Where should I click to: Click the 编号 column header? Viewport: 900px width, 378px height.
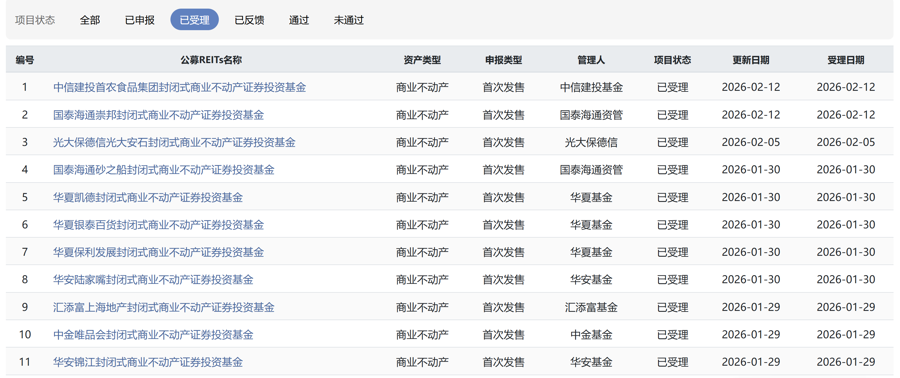(x=25, y=60)
